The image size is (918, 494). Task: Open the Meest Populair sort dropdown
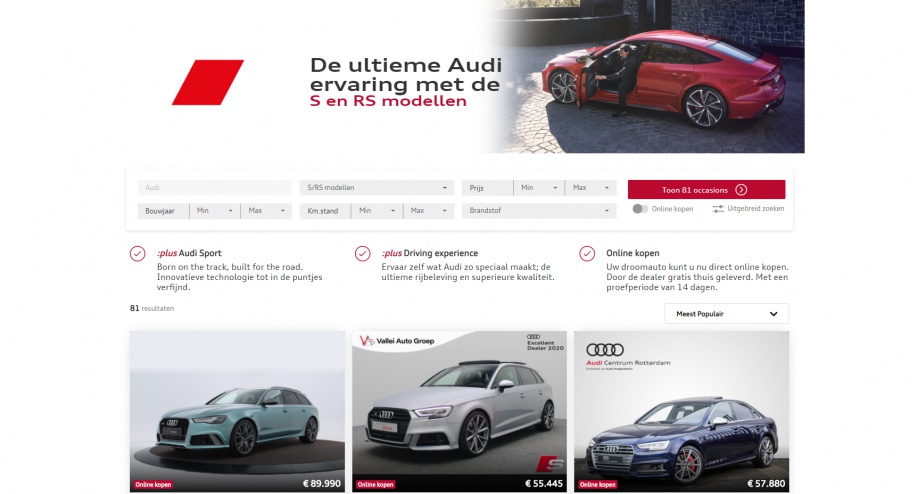[727, 314]
